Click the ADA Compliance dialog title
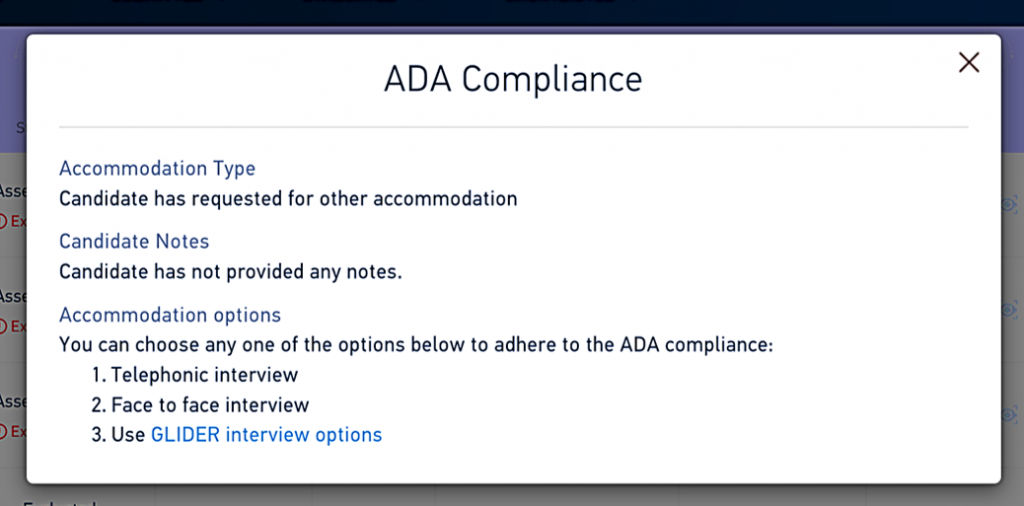 click(513, 80)
